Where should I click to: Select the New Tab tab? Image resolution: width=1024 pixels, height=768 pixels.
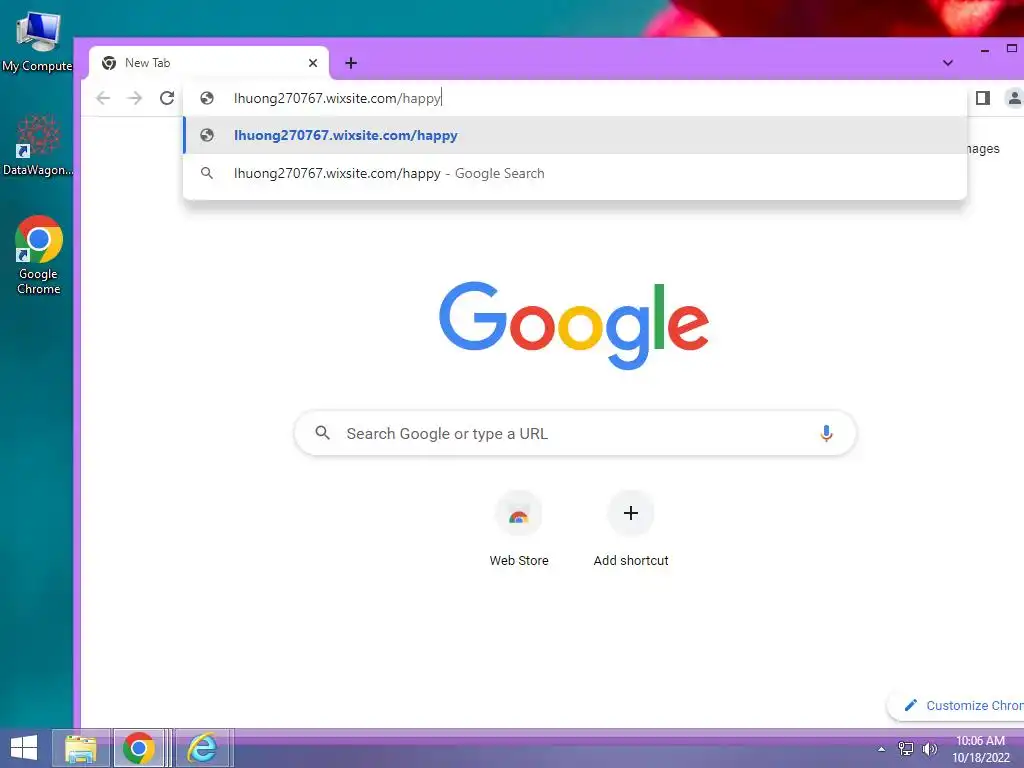point(209,63)
